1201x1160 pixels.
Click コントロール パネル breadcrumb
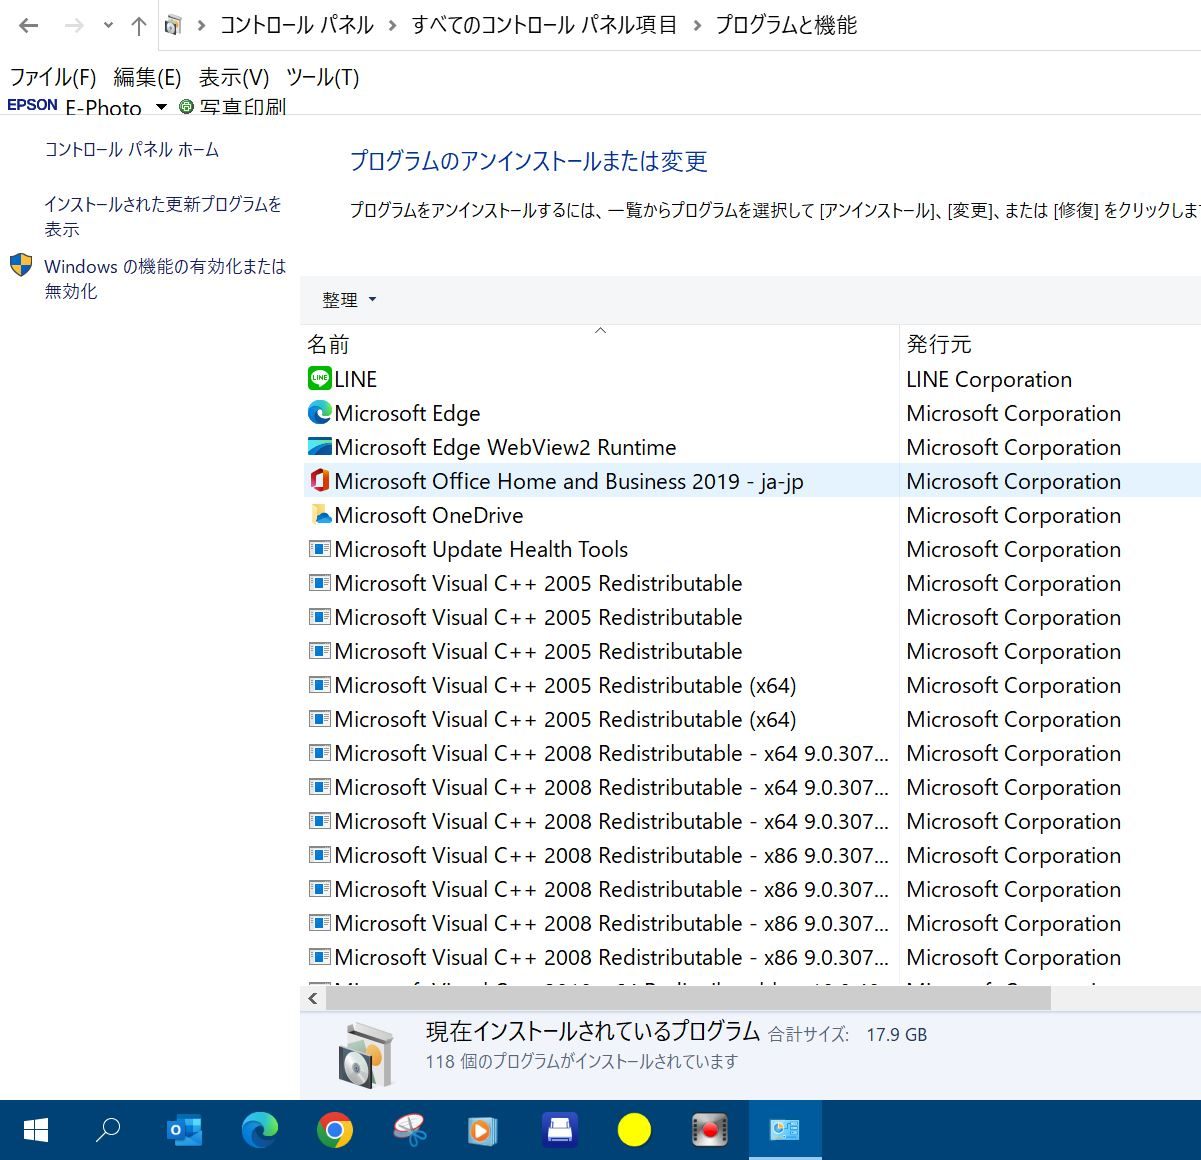297,25
